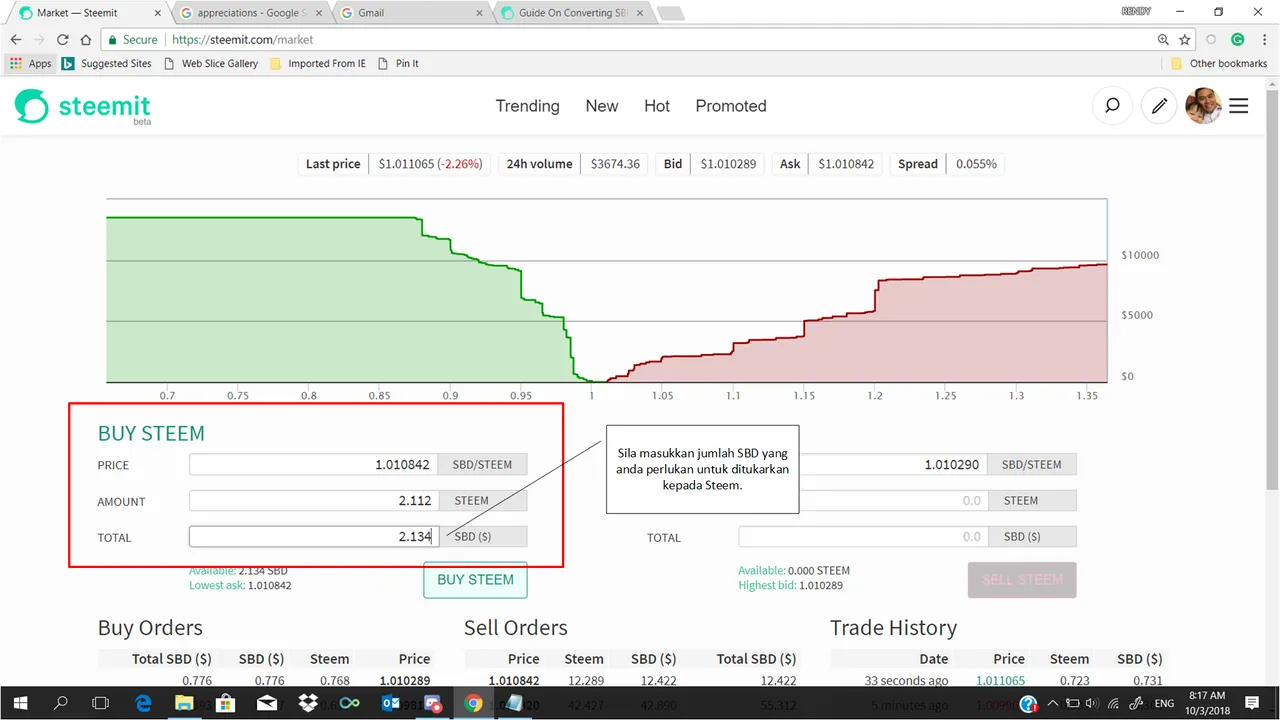The height and width of the screenshot is (720, 1280).
Task: Open Imported From IE bookmarks folder
Action: [318, 63]
